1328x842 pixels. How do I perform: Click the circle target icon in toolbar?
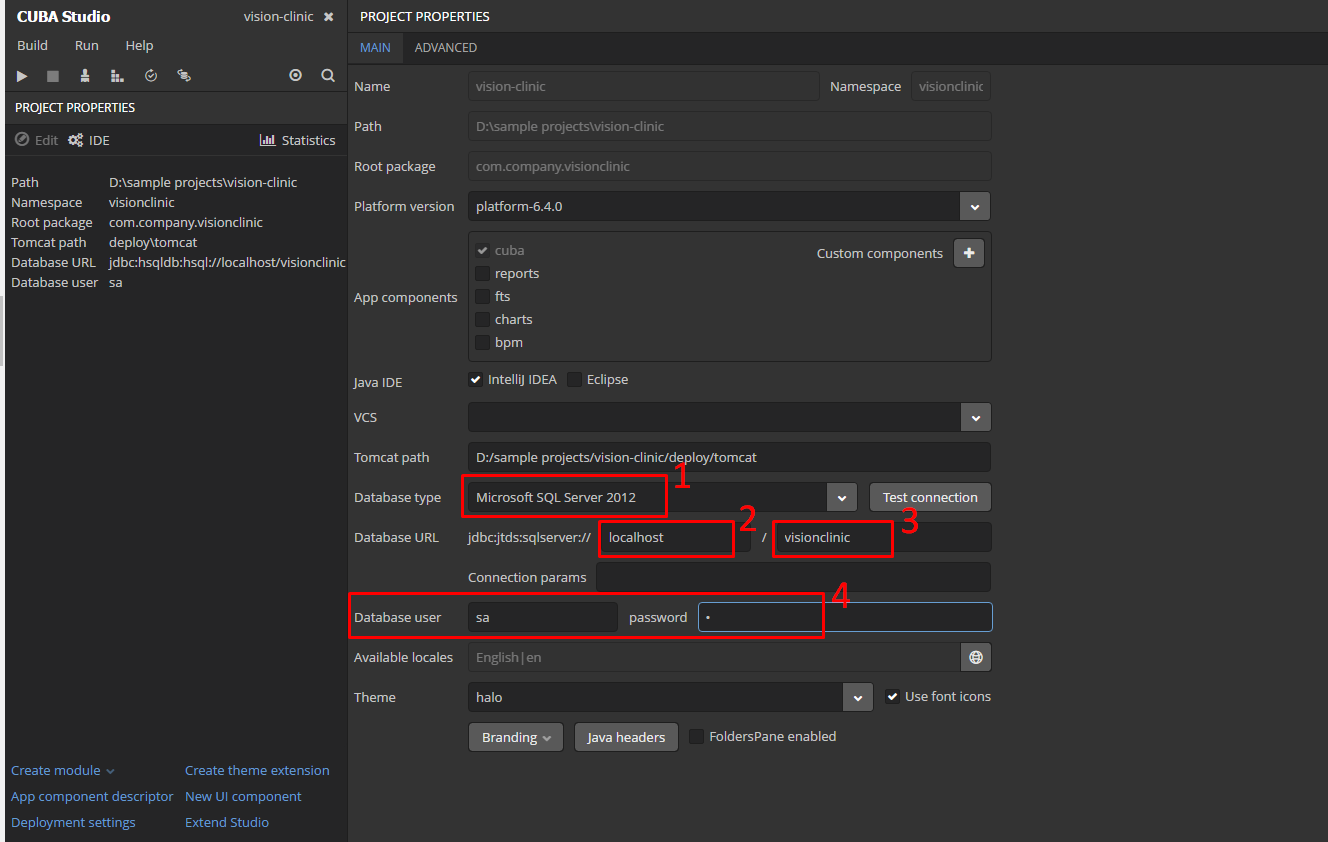click(295, 76)
